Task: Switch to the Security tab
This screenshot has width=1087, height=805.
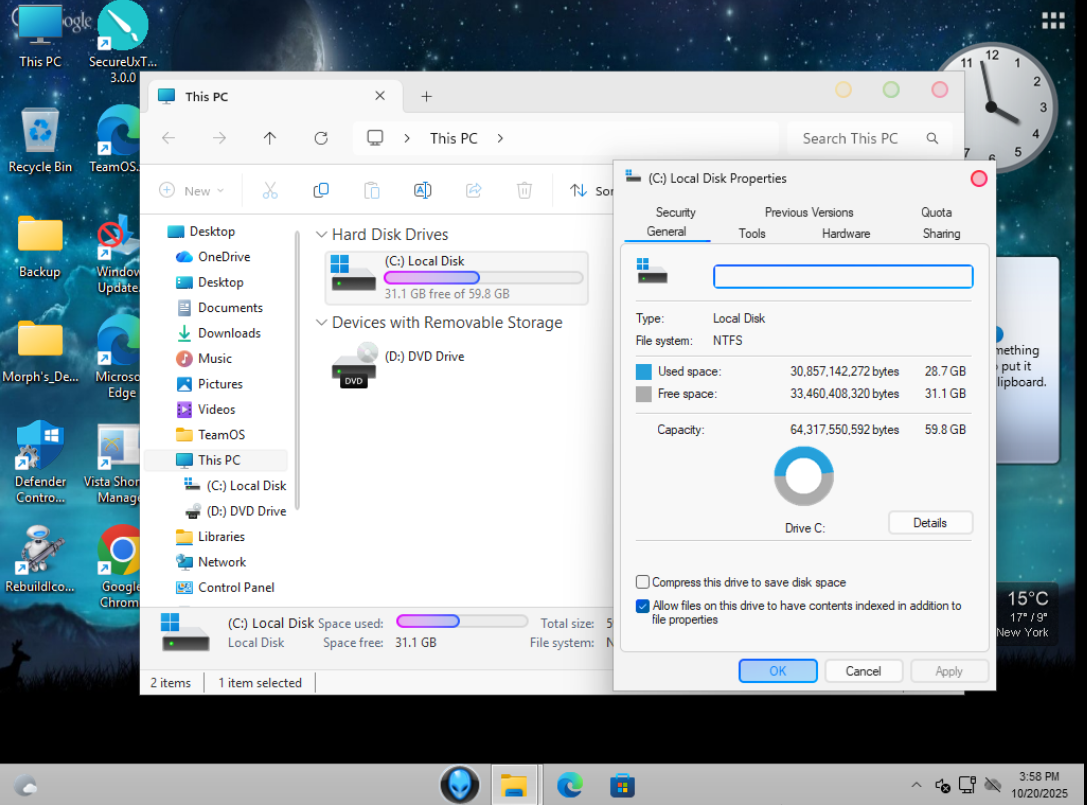Action: 675,212
